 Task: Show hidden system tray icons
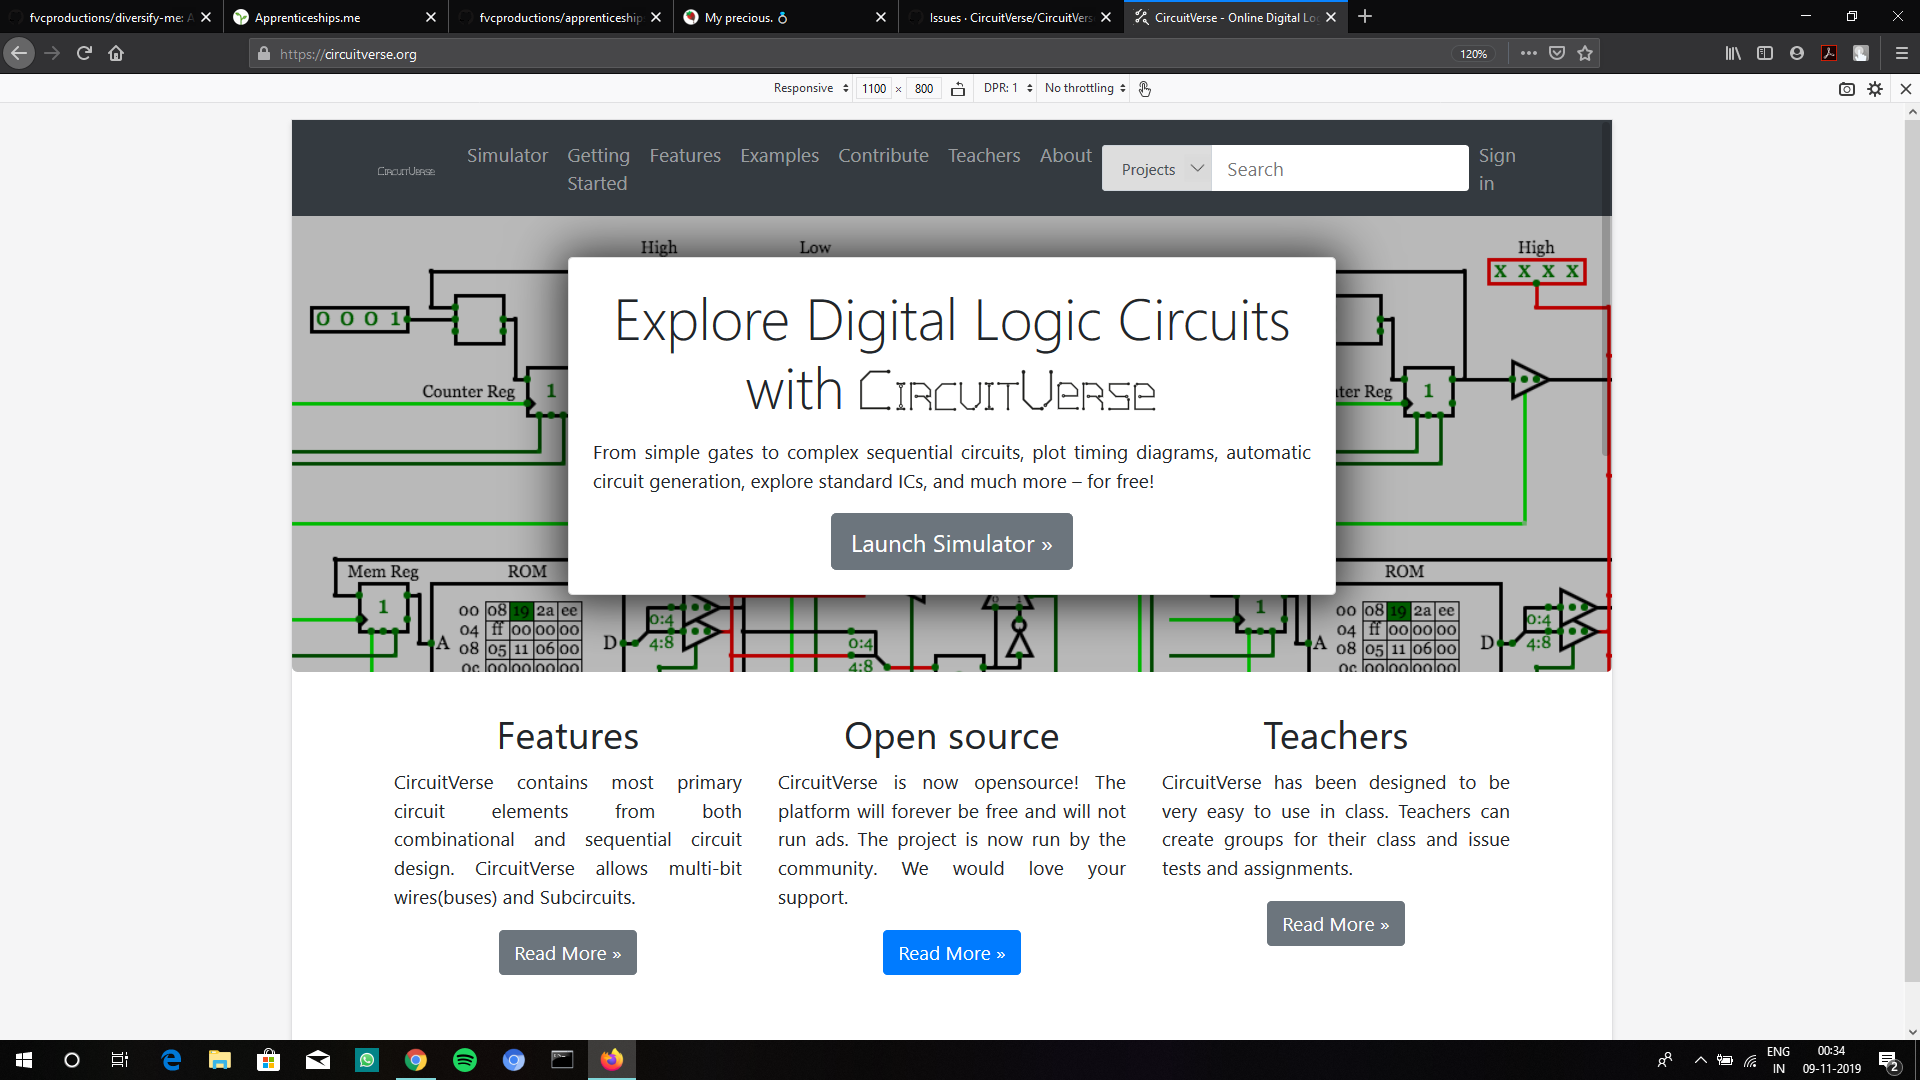[x=1700, y=1060]
